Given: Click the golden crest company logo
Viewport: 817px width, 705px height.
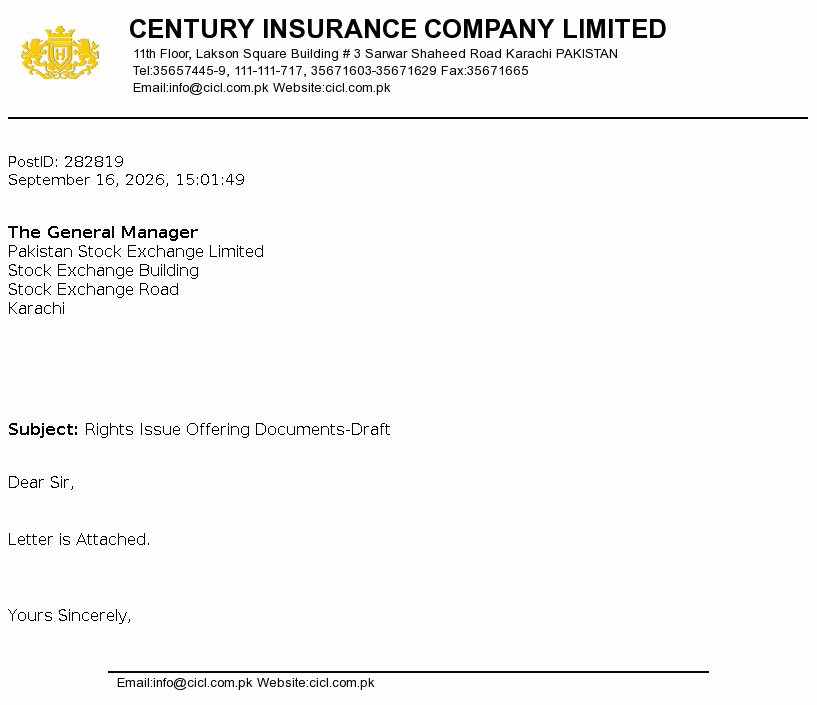Looking at the screenshot, I should [60, 53].
